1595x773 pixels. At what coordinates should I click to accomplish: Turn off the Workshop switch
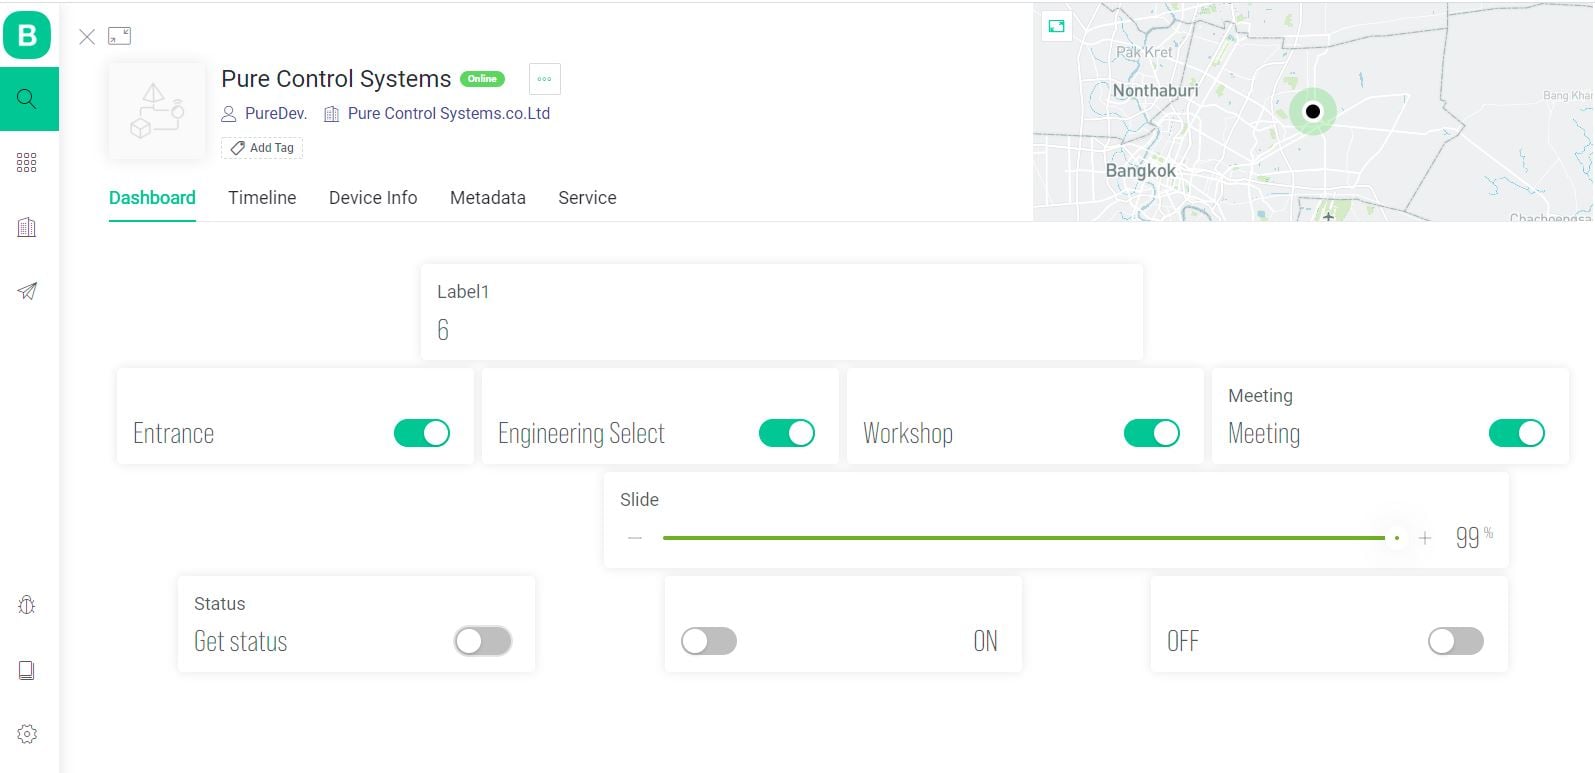tap(1152, 433)
